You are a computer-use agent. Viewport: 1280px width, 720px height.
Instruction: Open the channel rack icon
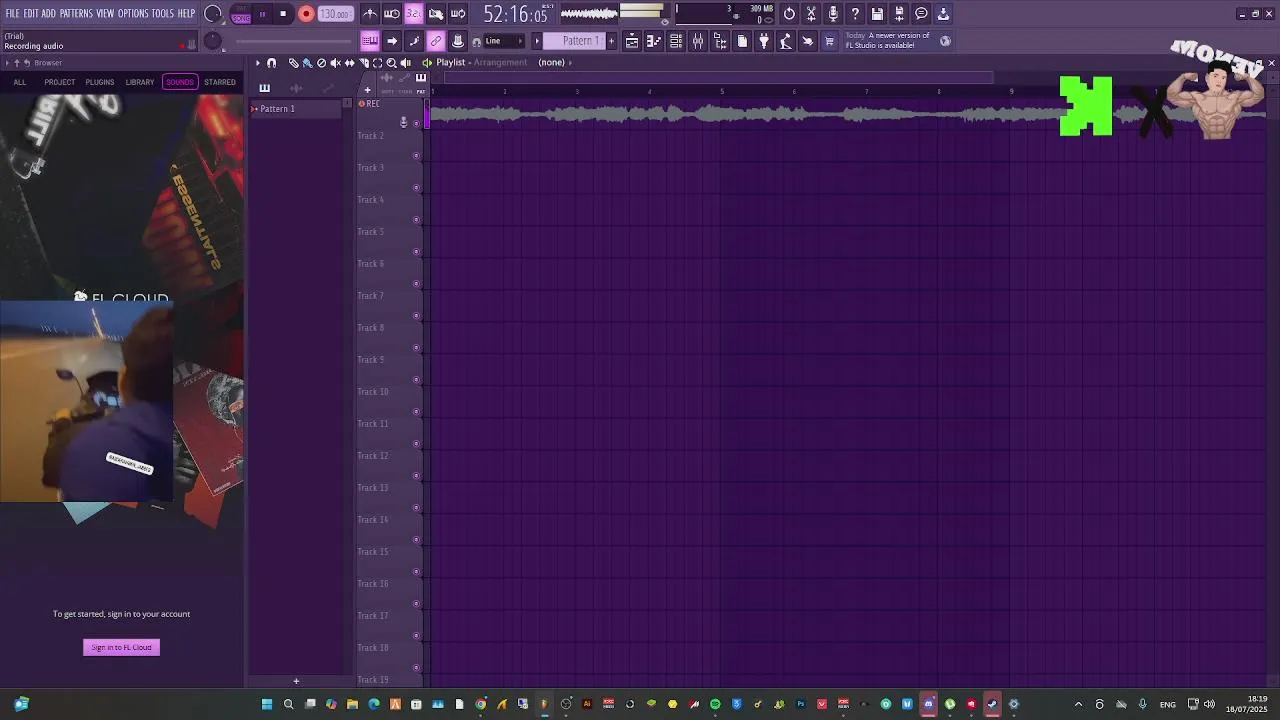676,41
